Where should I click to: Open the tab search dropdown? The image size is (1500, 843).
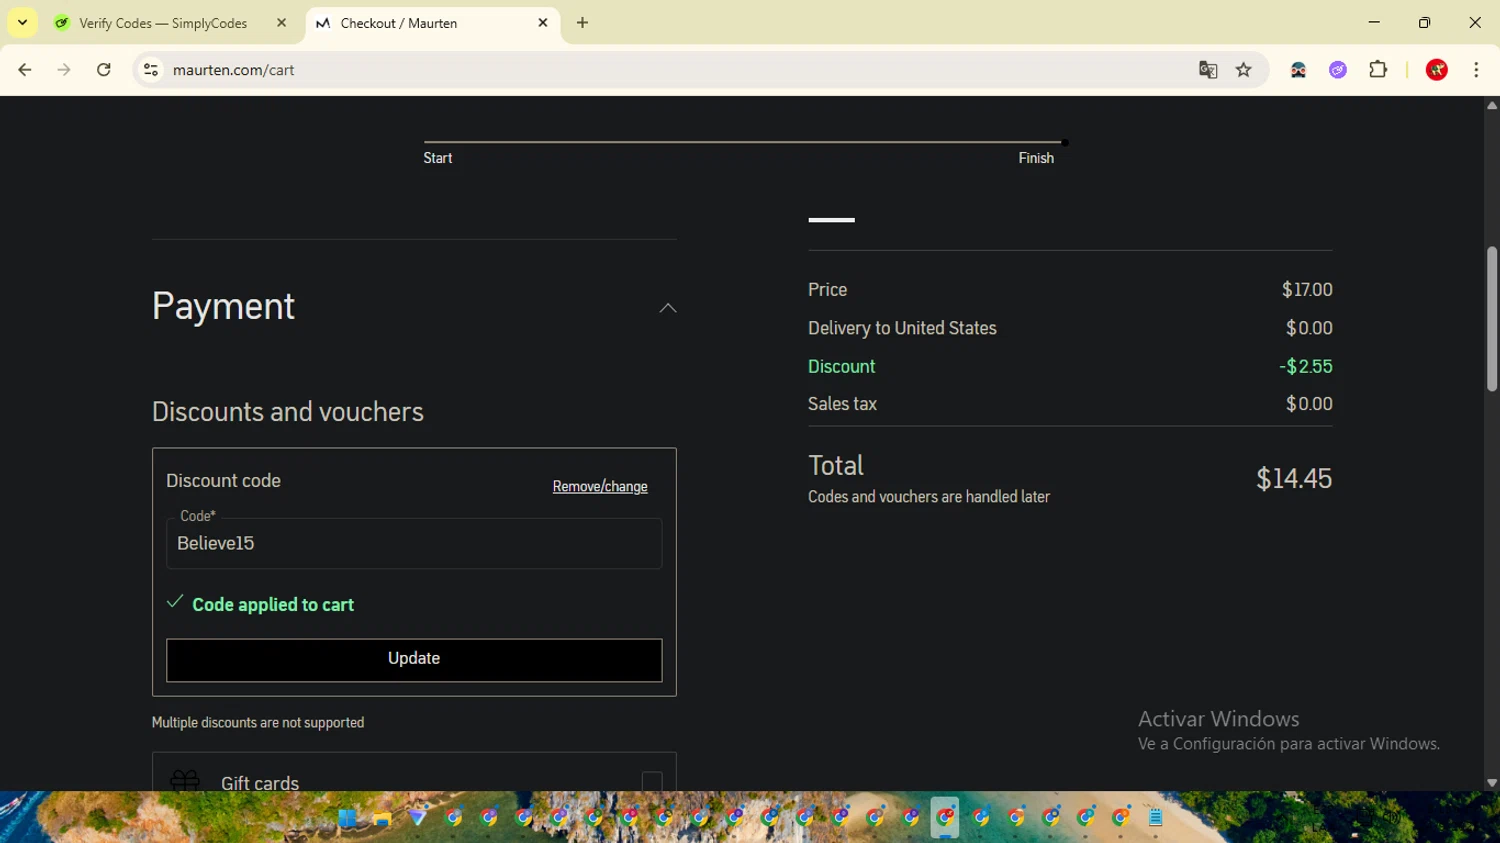tap(22, 23)
